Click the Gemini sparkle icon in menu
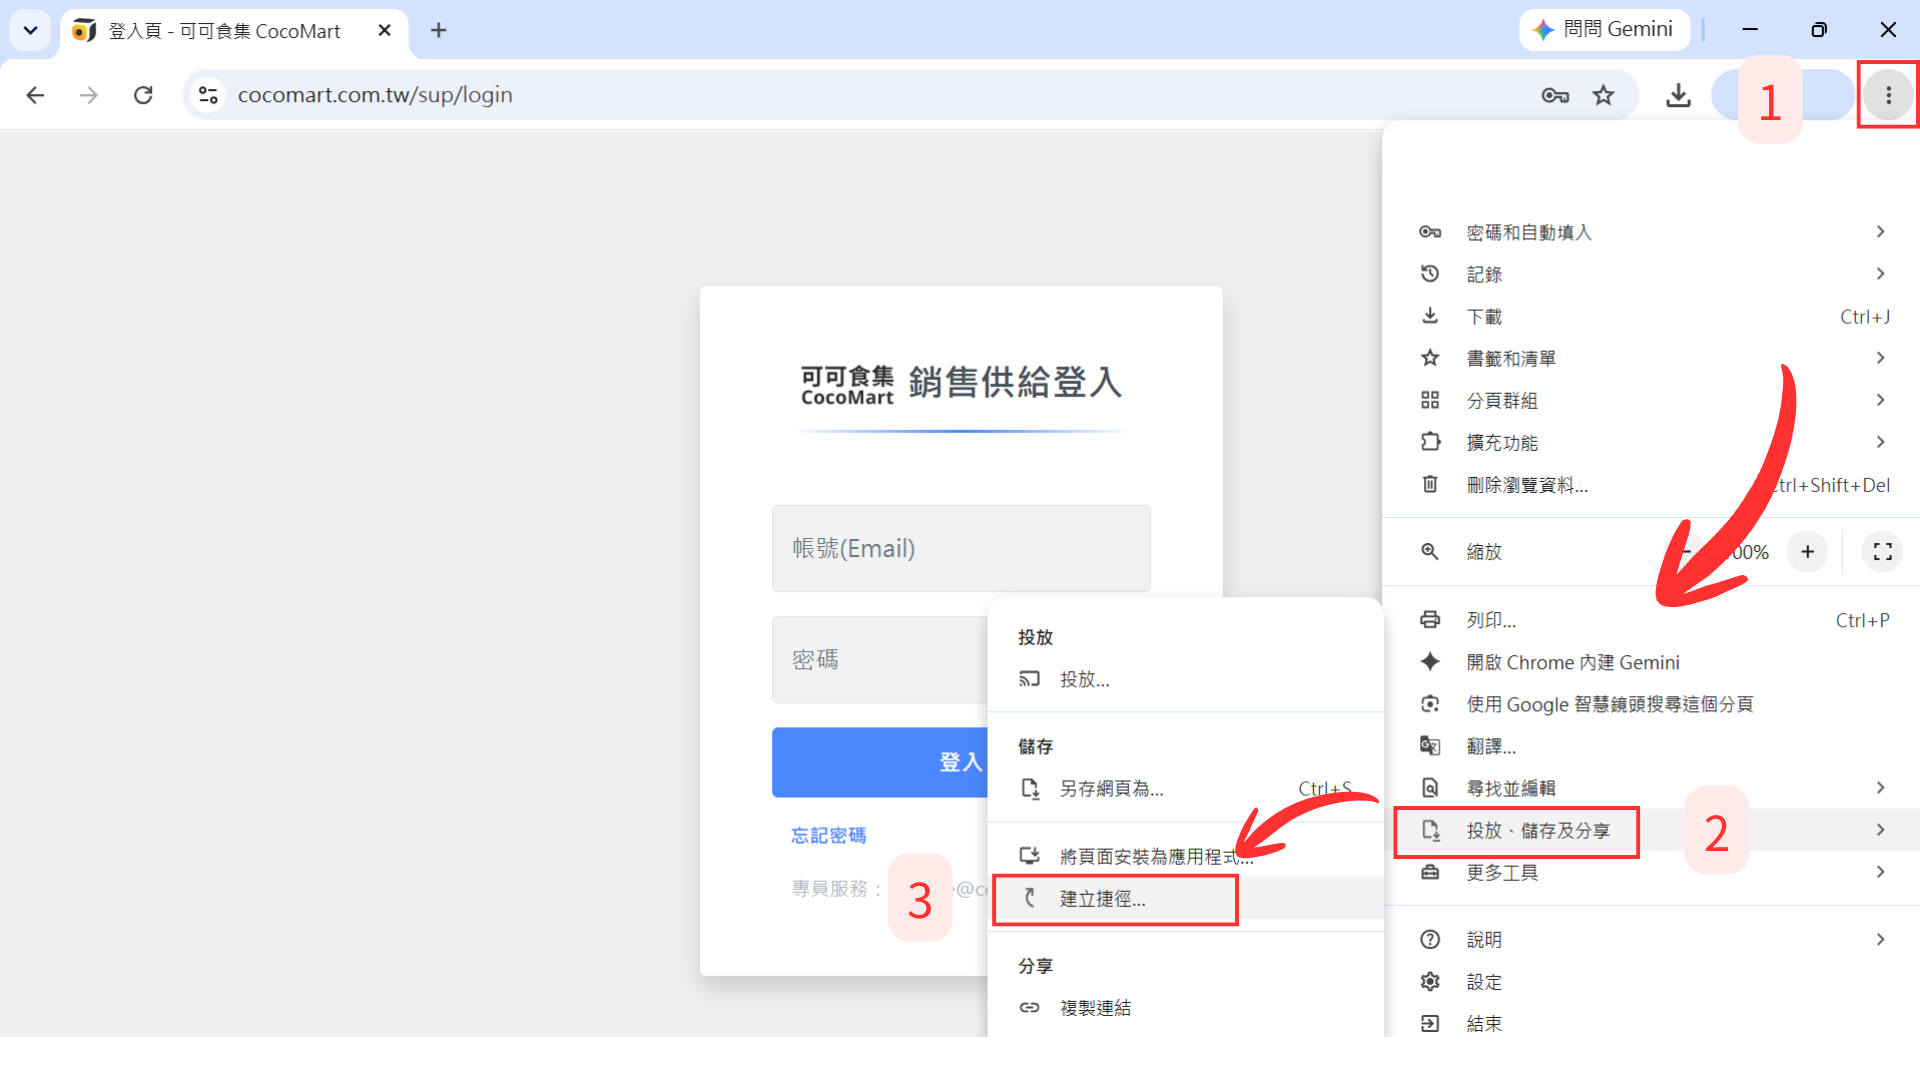Image resolution: width=1920 pixels, height=1080 pixels. (x=1430, y=662)
